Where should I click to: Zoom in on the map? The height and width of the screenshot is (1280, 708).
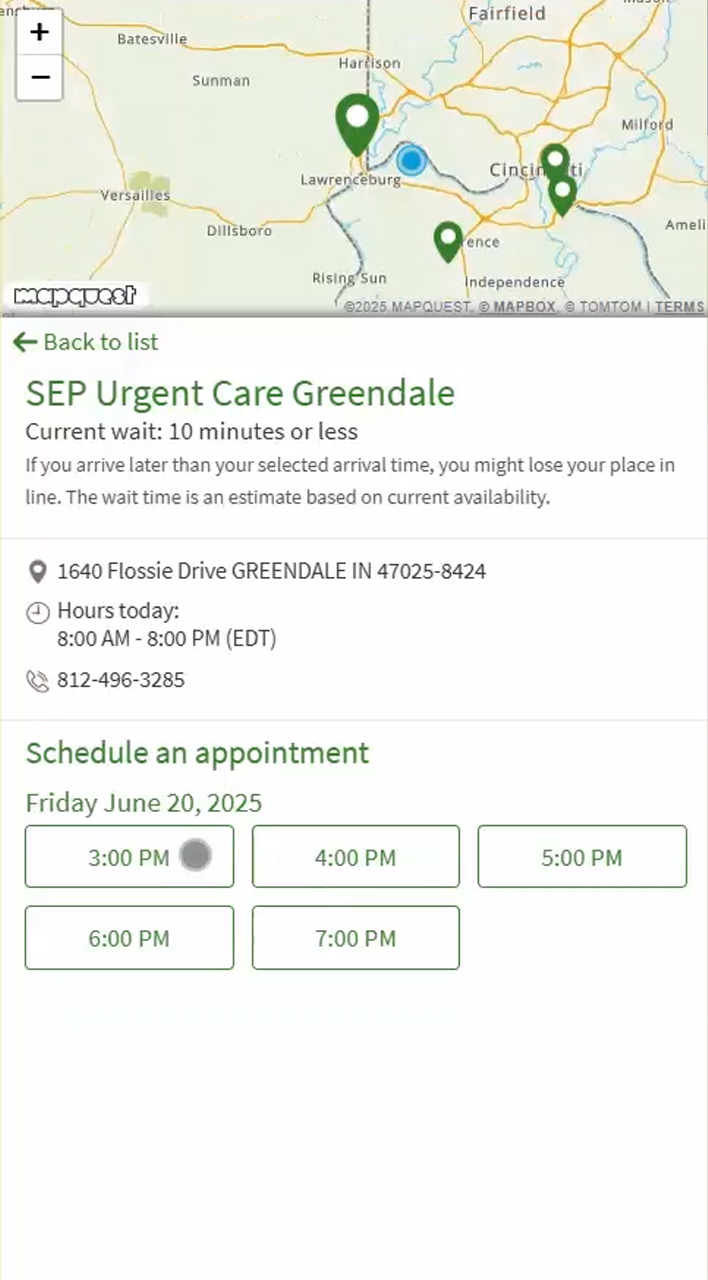tap(40, 32)
